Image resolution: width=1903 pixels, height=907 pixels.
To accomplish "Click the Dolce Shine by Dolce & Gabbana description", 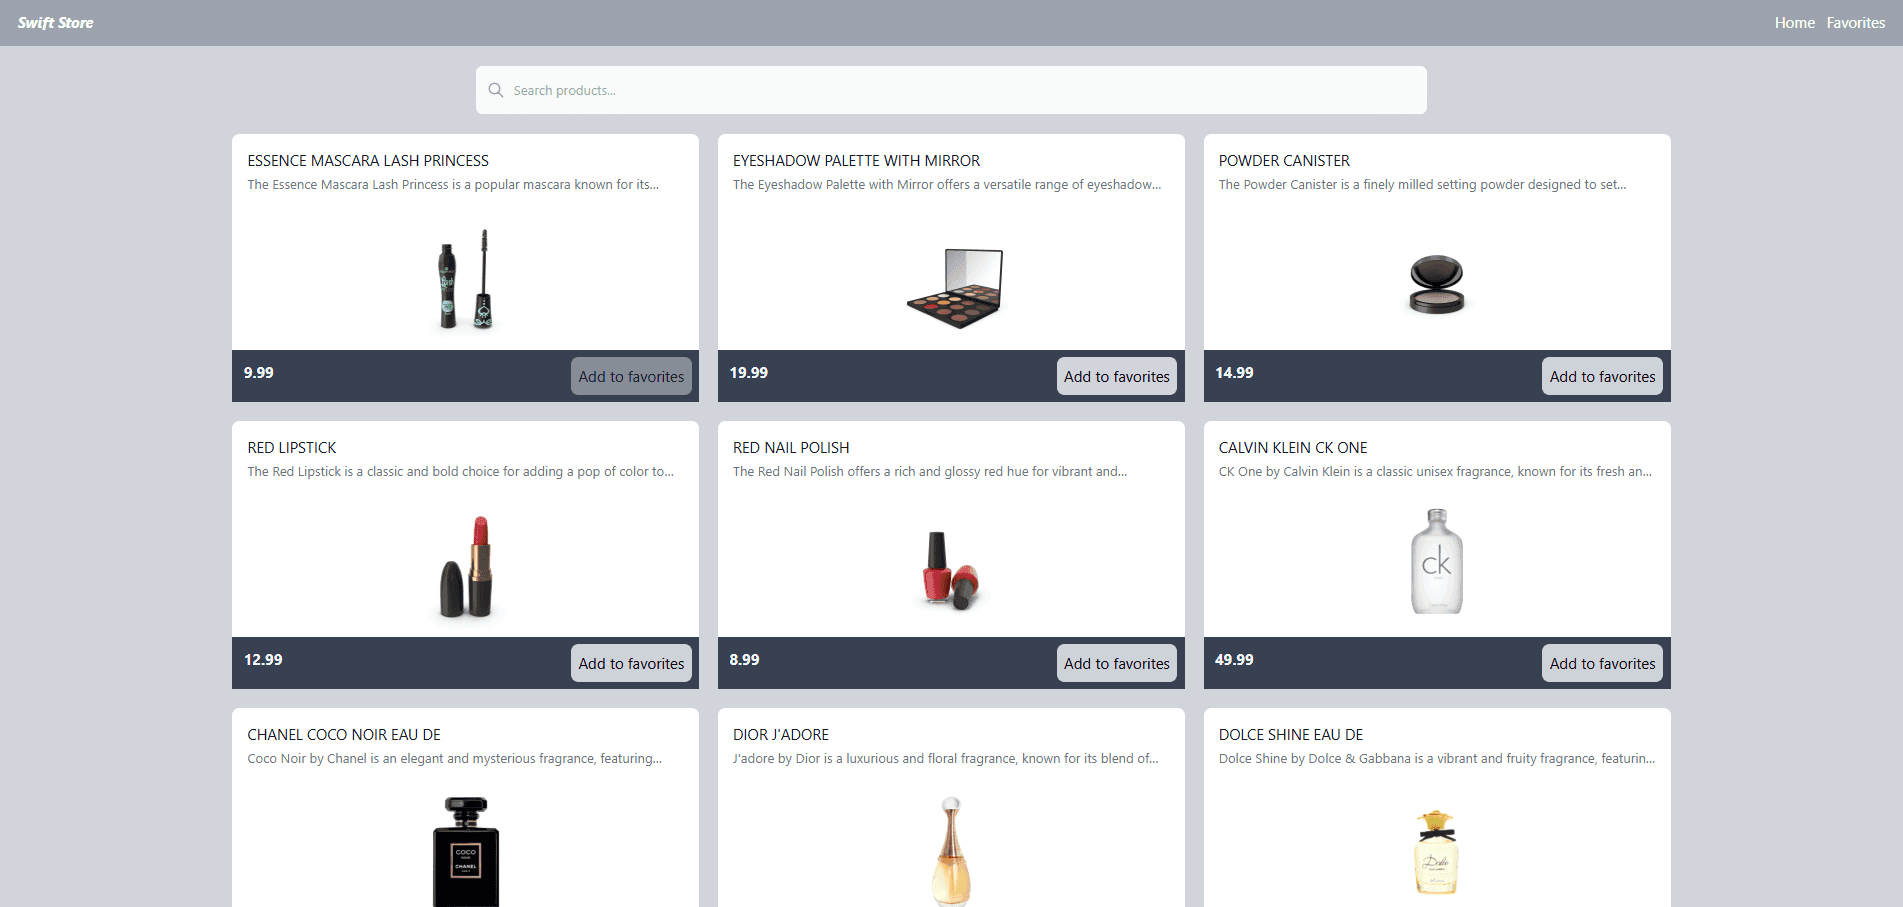I will [1437, 759].
